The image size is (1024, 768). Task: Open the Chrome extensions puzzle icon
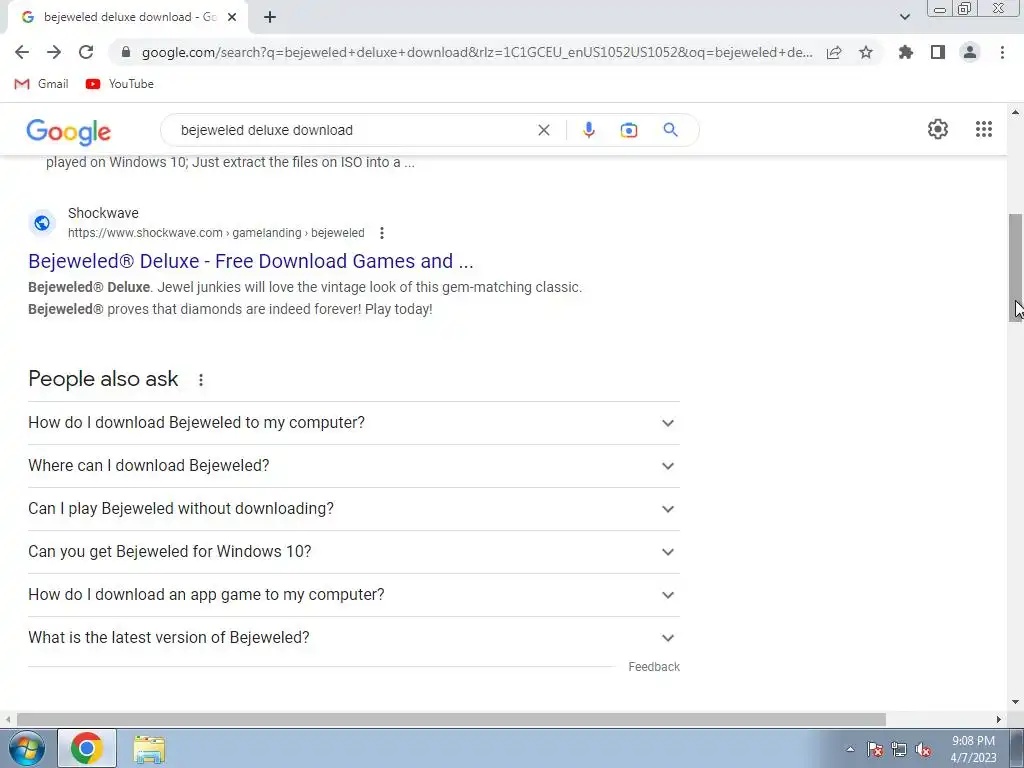(x=906, y=52)
